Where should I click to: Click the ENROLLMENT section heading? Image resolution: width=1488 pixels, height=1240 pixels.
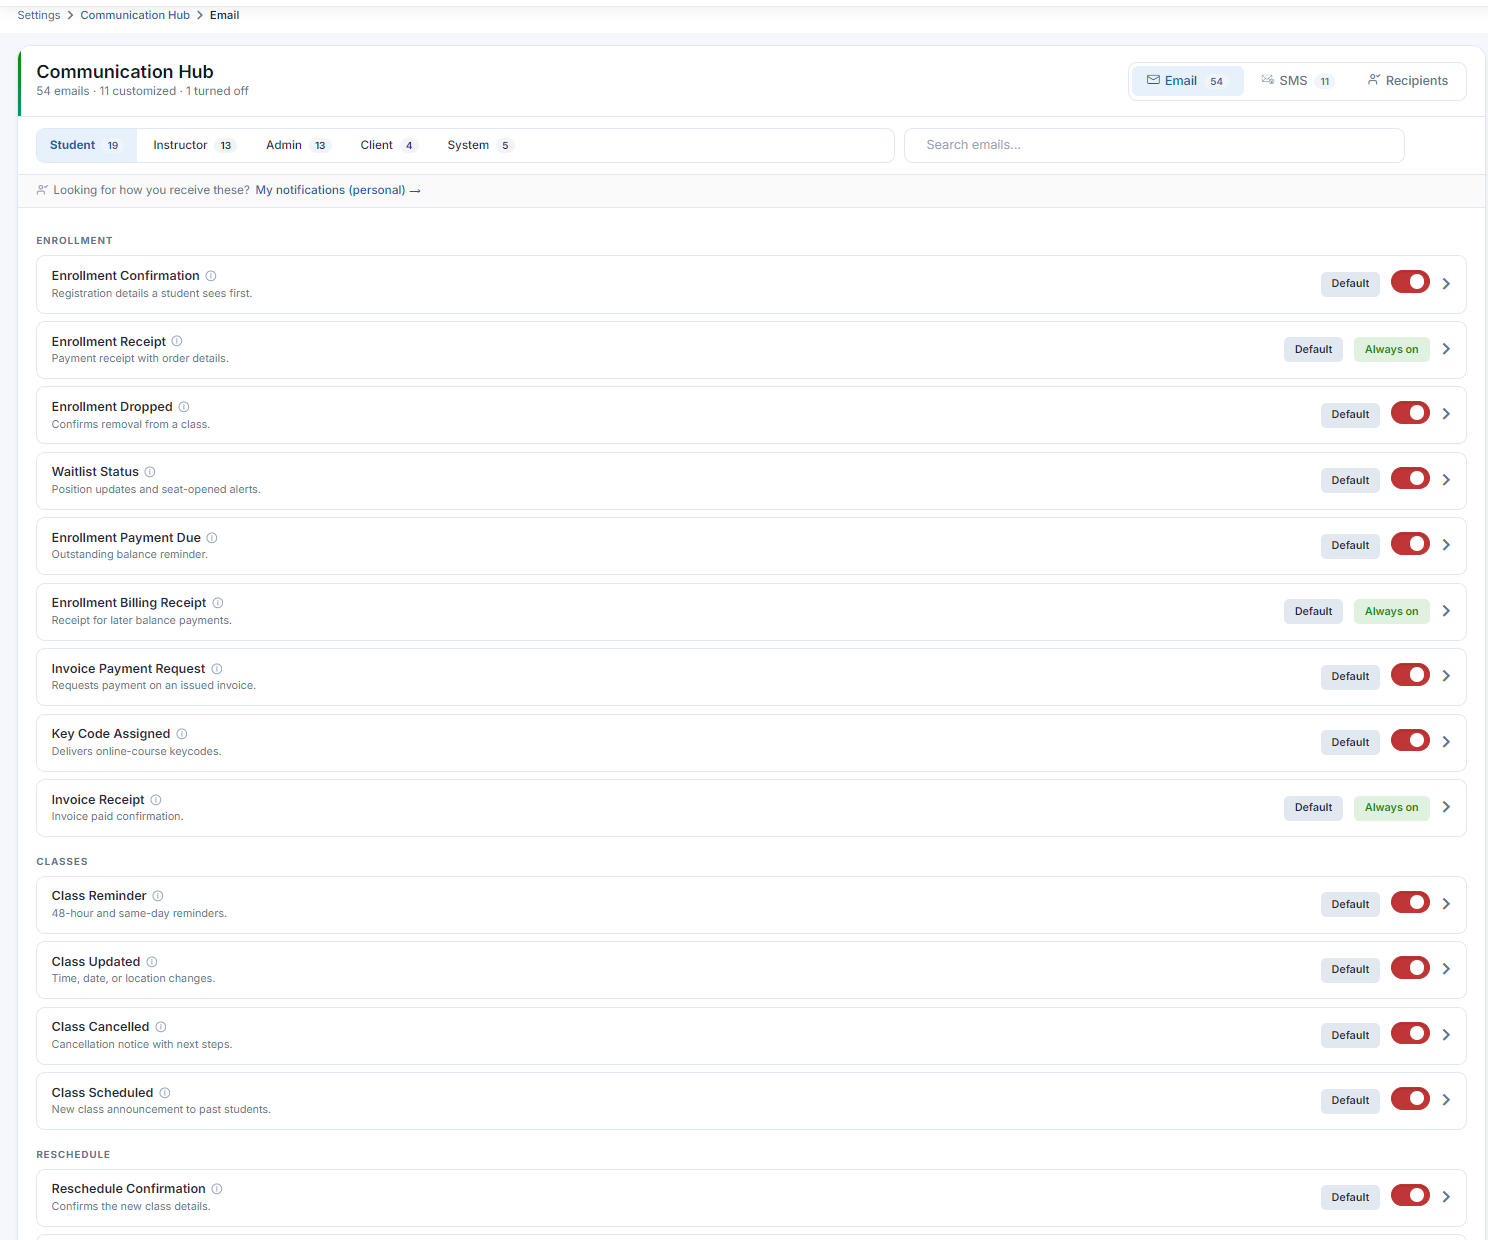pos(74,241)
